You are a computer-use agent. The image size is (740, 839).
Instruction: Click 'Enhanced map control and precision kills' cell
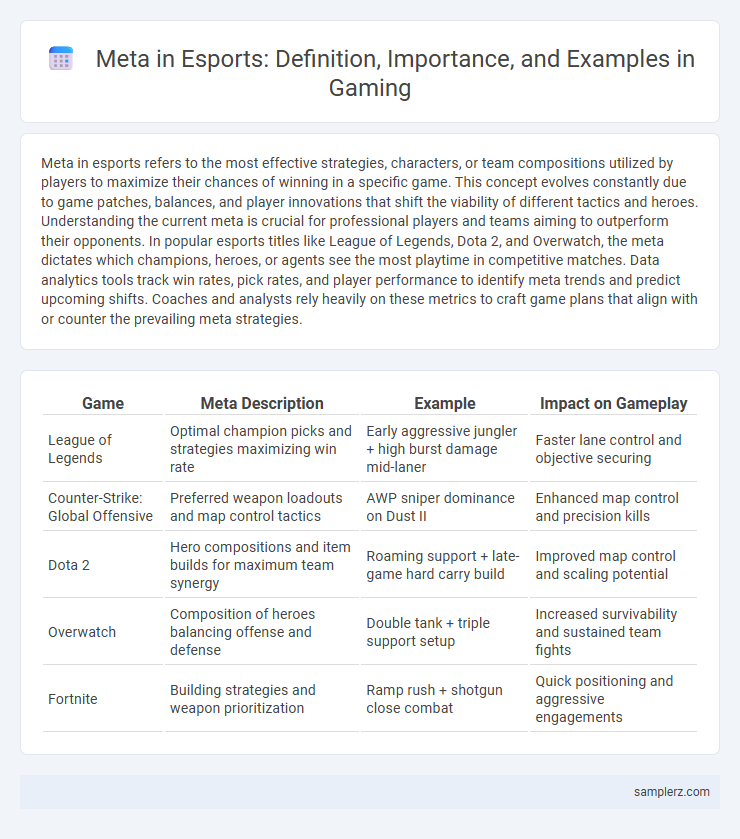(x=613, y=507)
